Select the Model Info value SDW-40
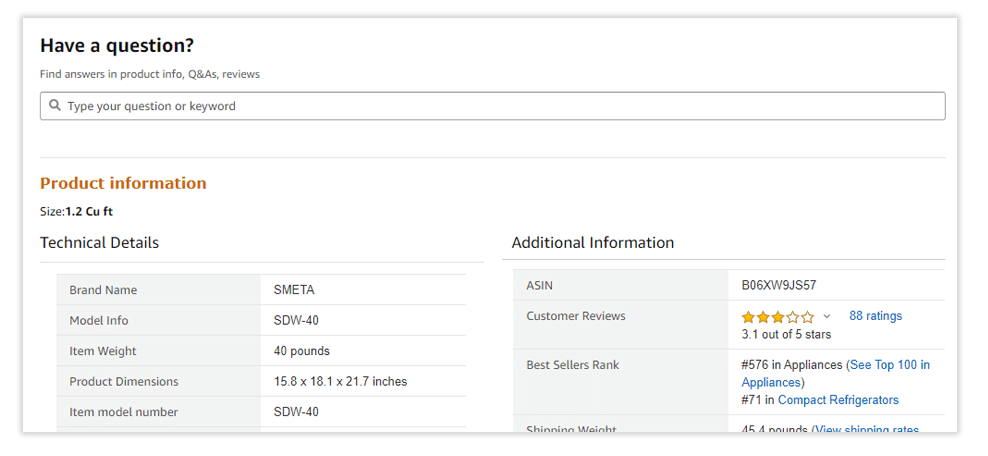This screenshot has width=988, height=456. (296, 321)
